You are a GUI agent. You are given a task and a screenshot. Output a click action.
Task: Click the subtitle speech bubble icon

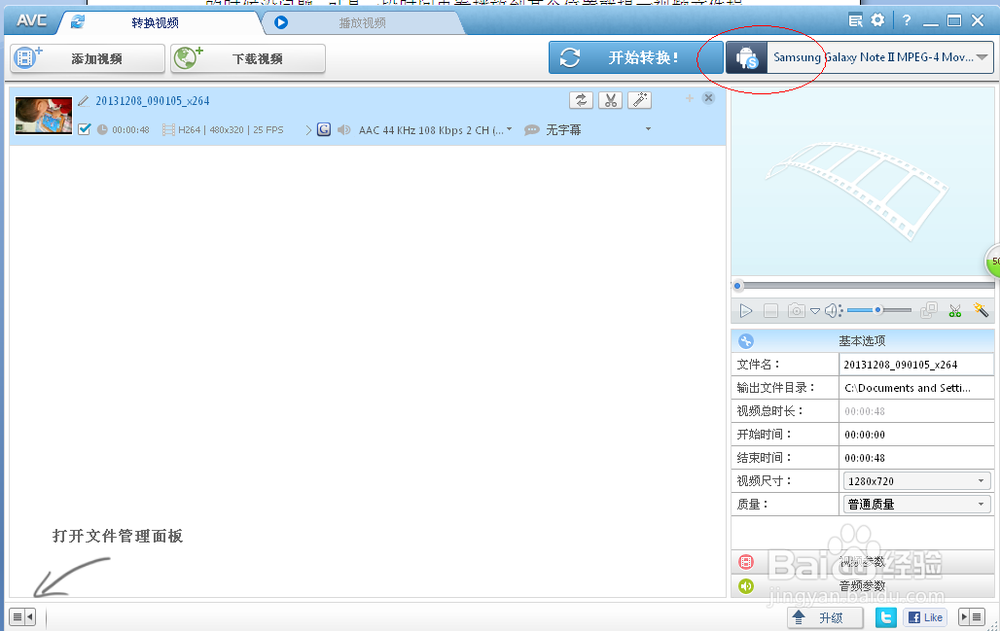[531, 130]
